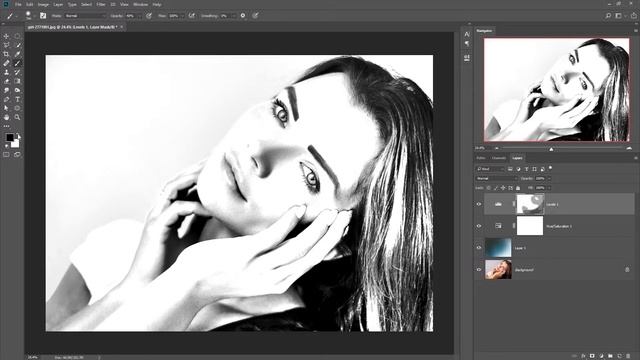Image resolution: width=640 pixels, height=360 pixels.
Task: Open the Filter menu
Action: click(x=101, y=4)
